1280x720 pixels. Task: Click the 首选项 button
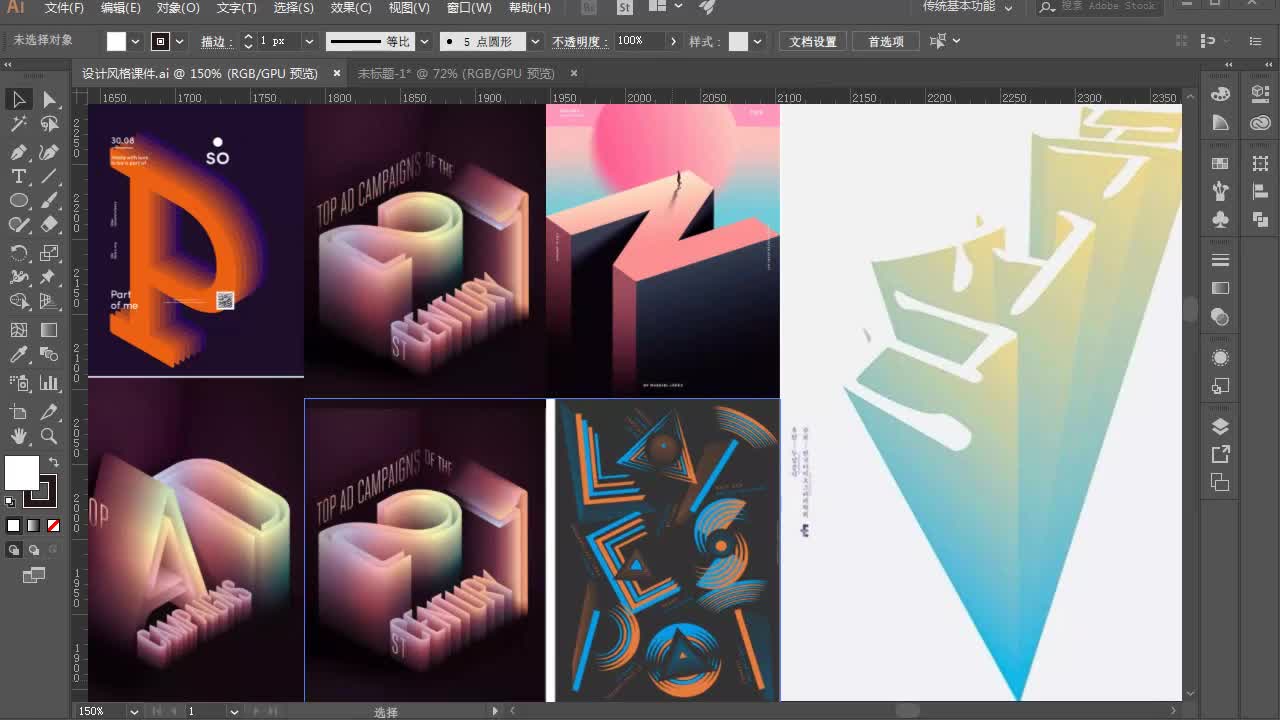(x=886, y=41)
